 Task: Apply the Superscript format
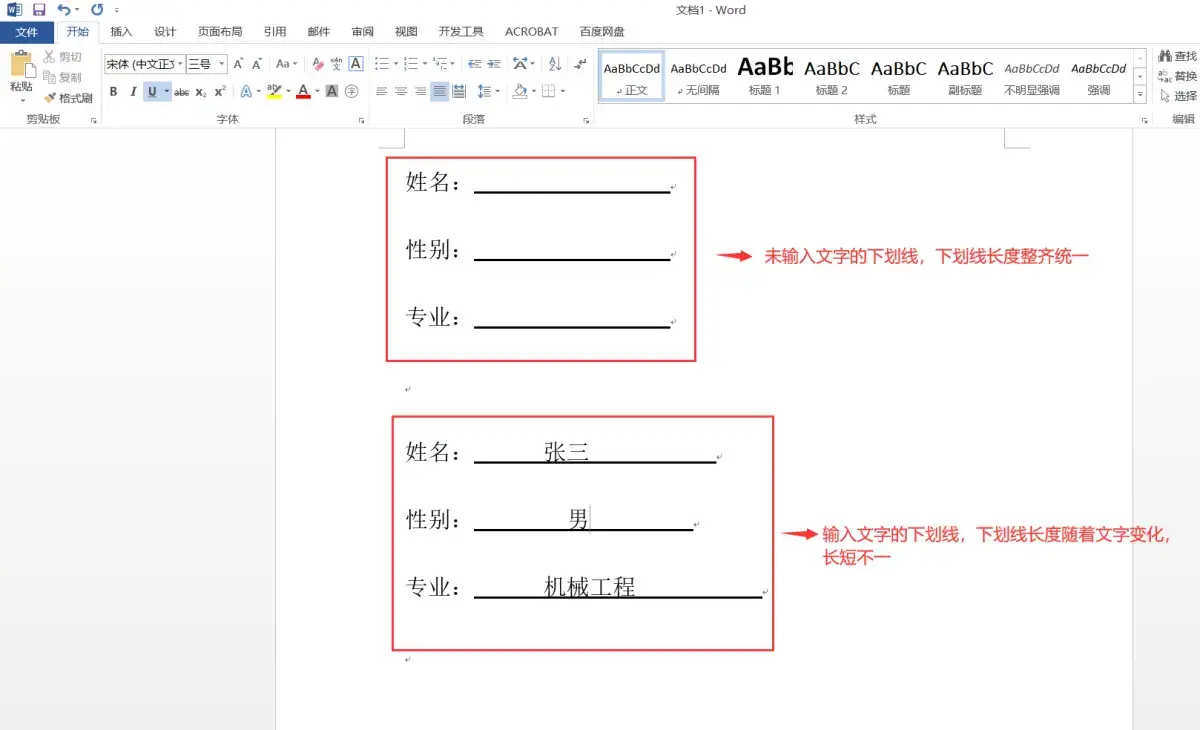tap(220, 92)
